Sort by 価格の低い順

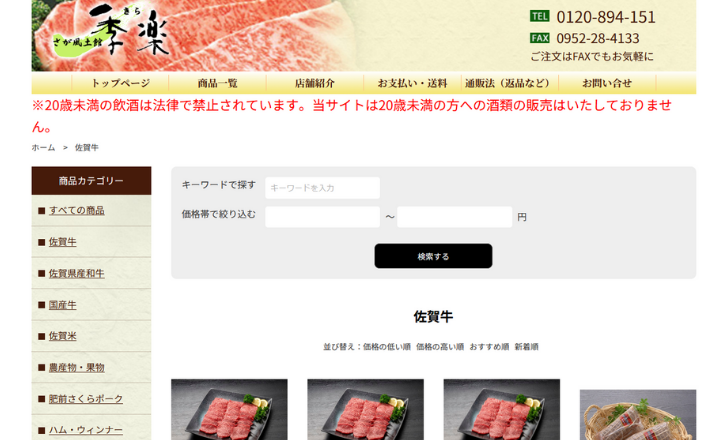click(x=387, y=347)
